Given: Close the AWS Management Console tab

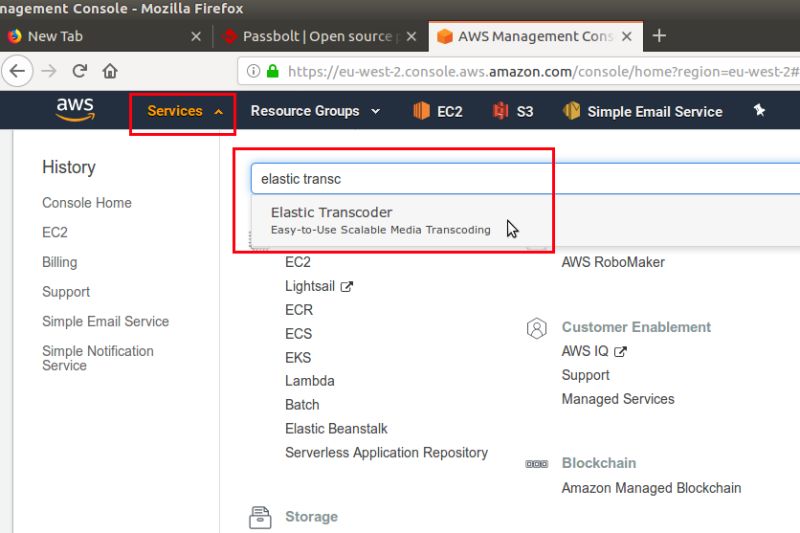Looking at the screenshot, I should (x=627, y=36).
